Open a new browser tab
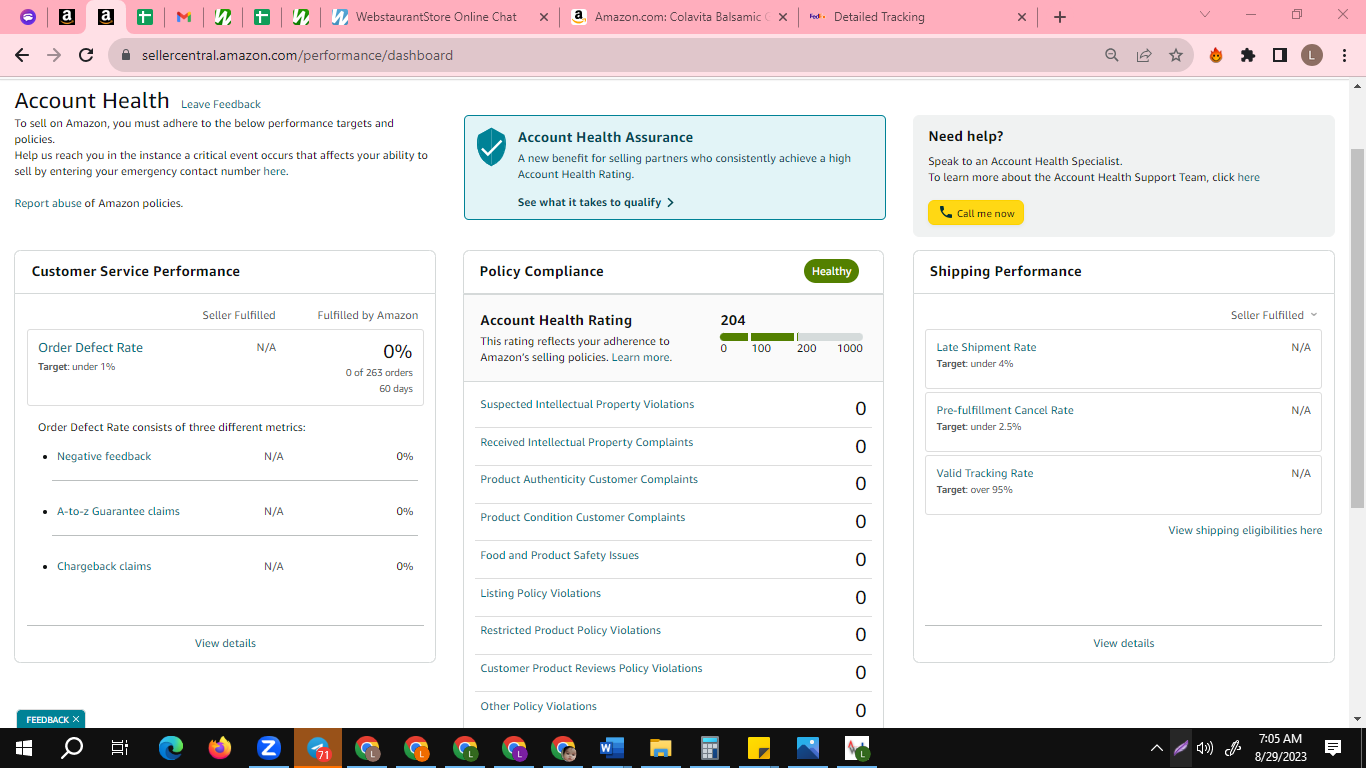 1060,17
